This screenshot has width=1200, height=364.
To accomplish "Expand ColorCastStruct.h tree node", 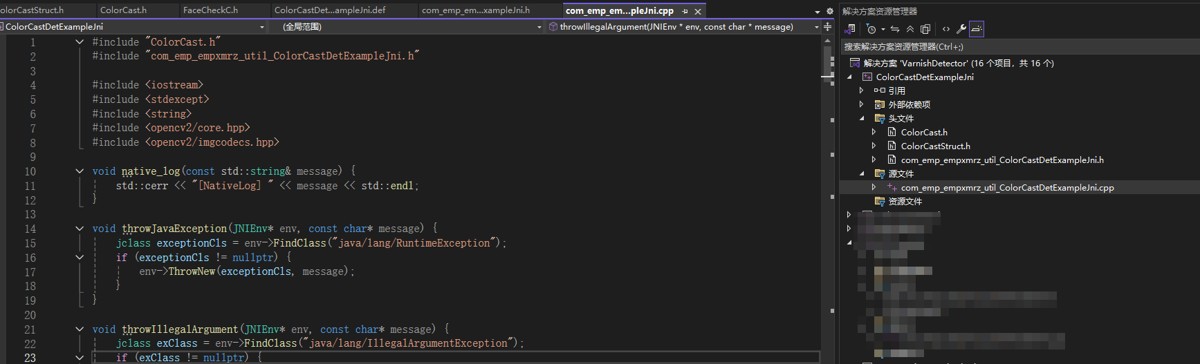I will [x=874, y=146].
